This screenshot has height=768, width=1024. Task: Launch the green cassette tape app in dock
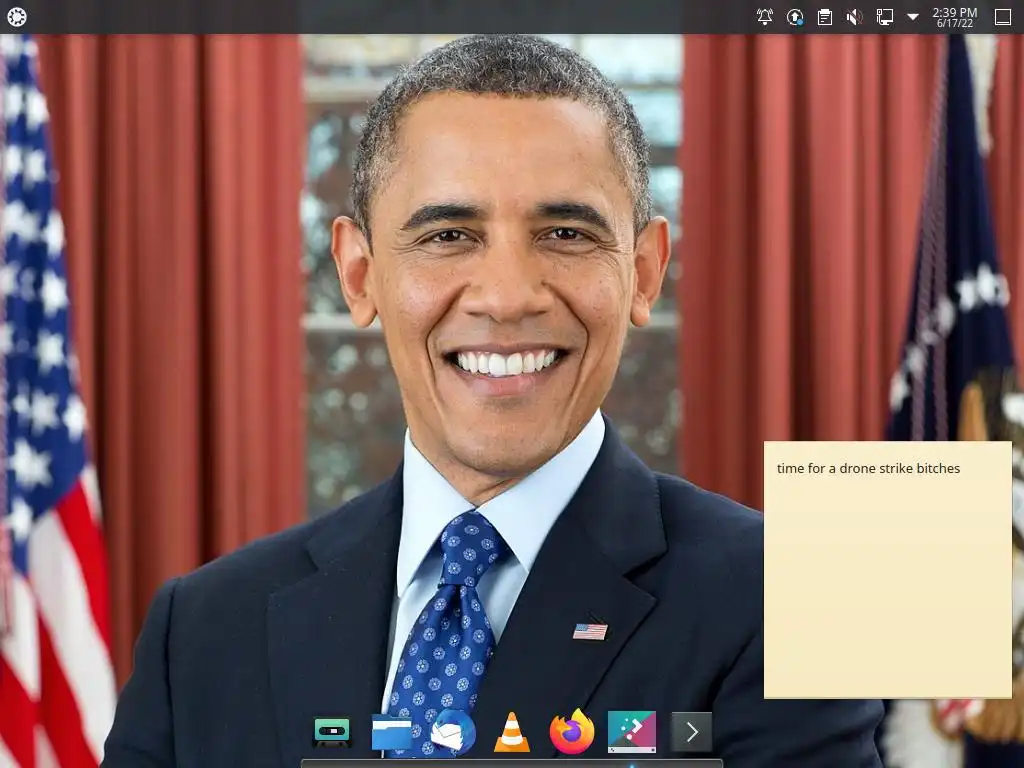click(332, 732)
